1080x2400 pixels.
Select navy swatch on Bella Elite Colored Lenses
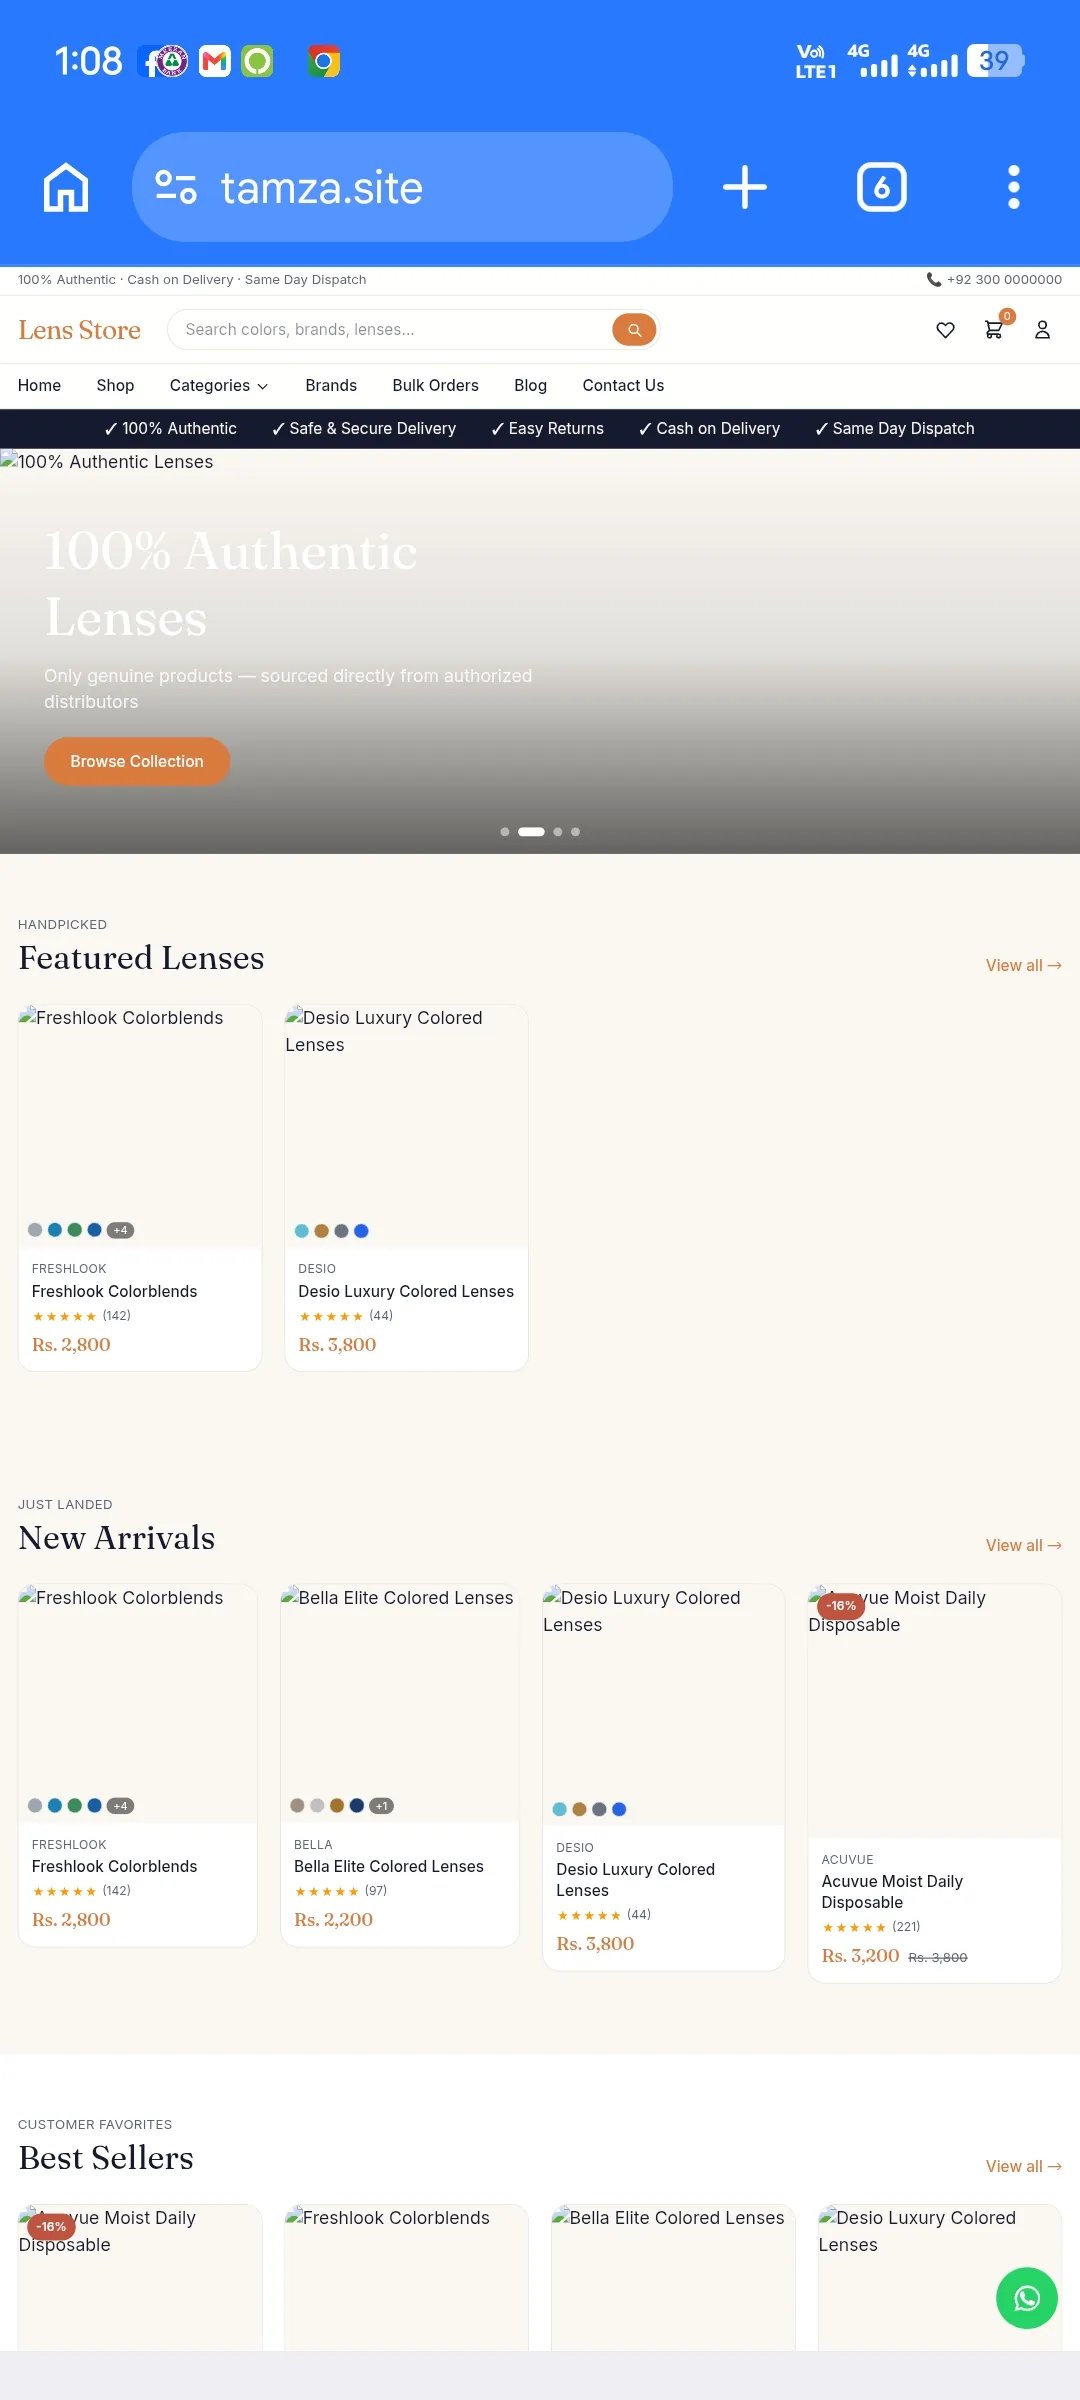coord(357,1805)
